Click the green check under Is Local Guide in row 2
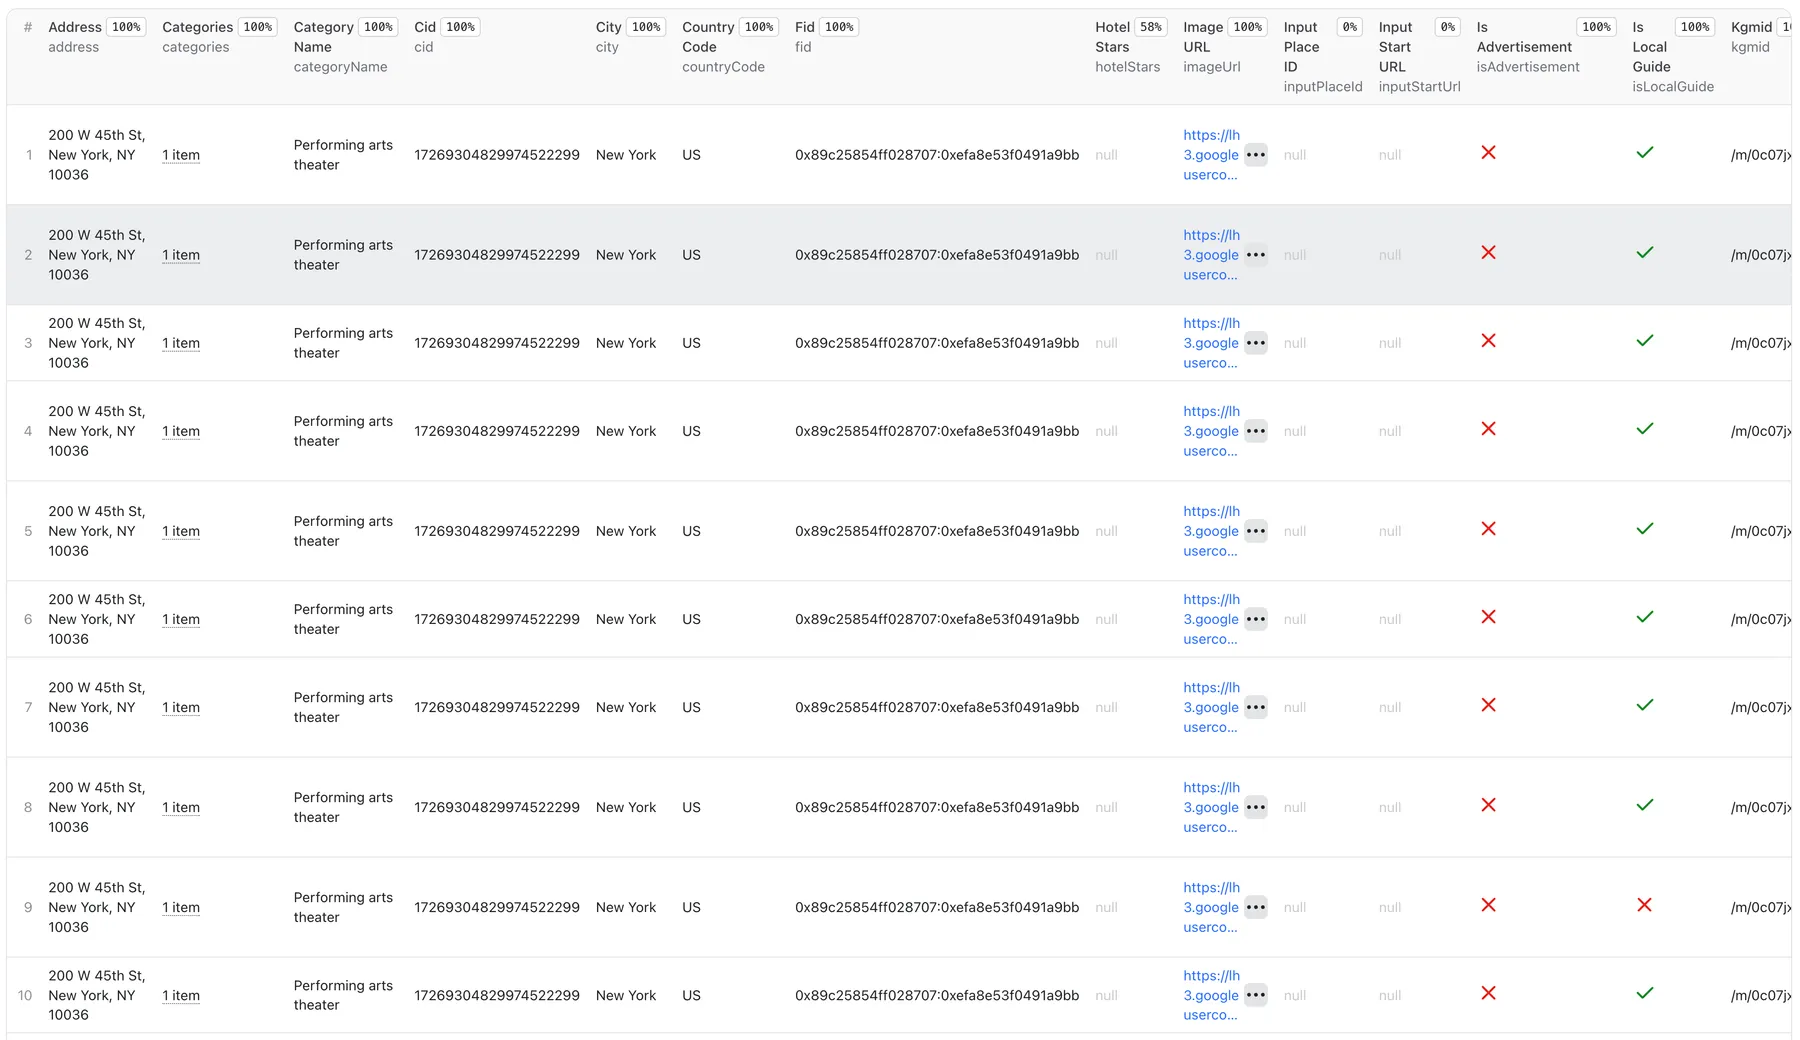The width and height of the screenshot is (1800, 1040). (1644, 252)
